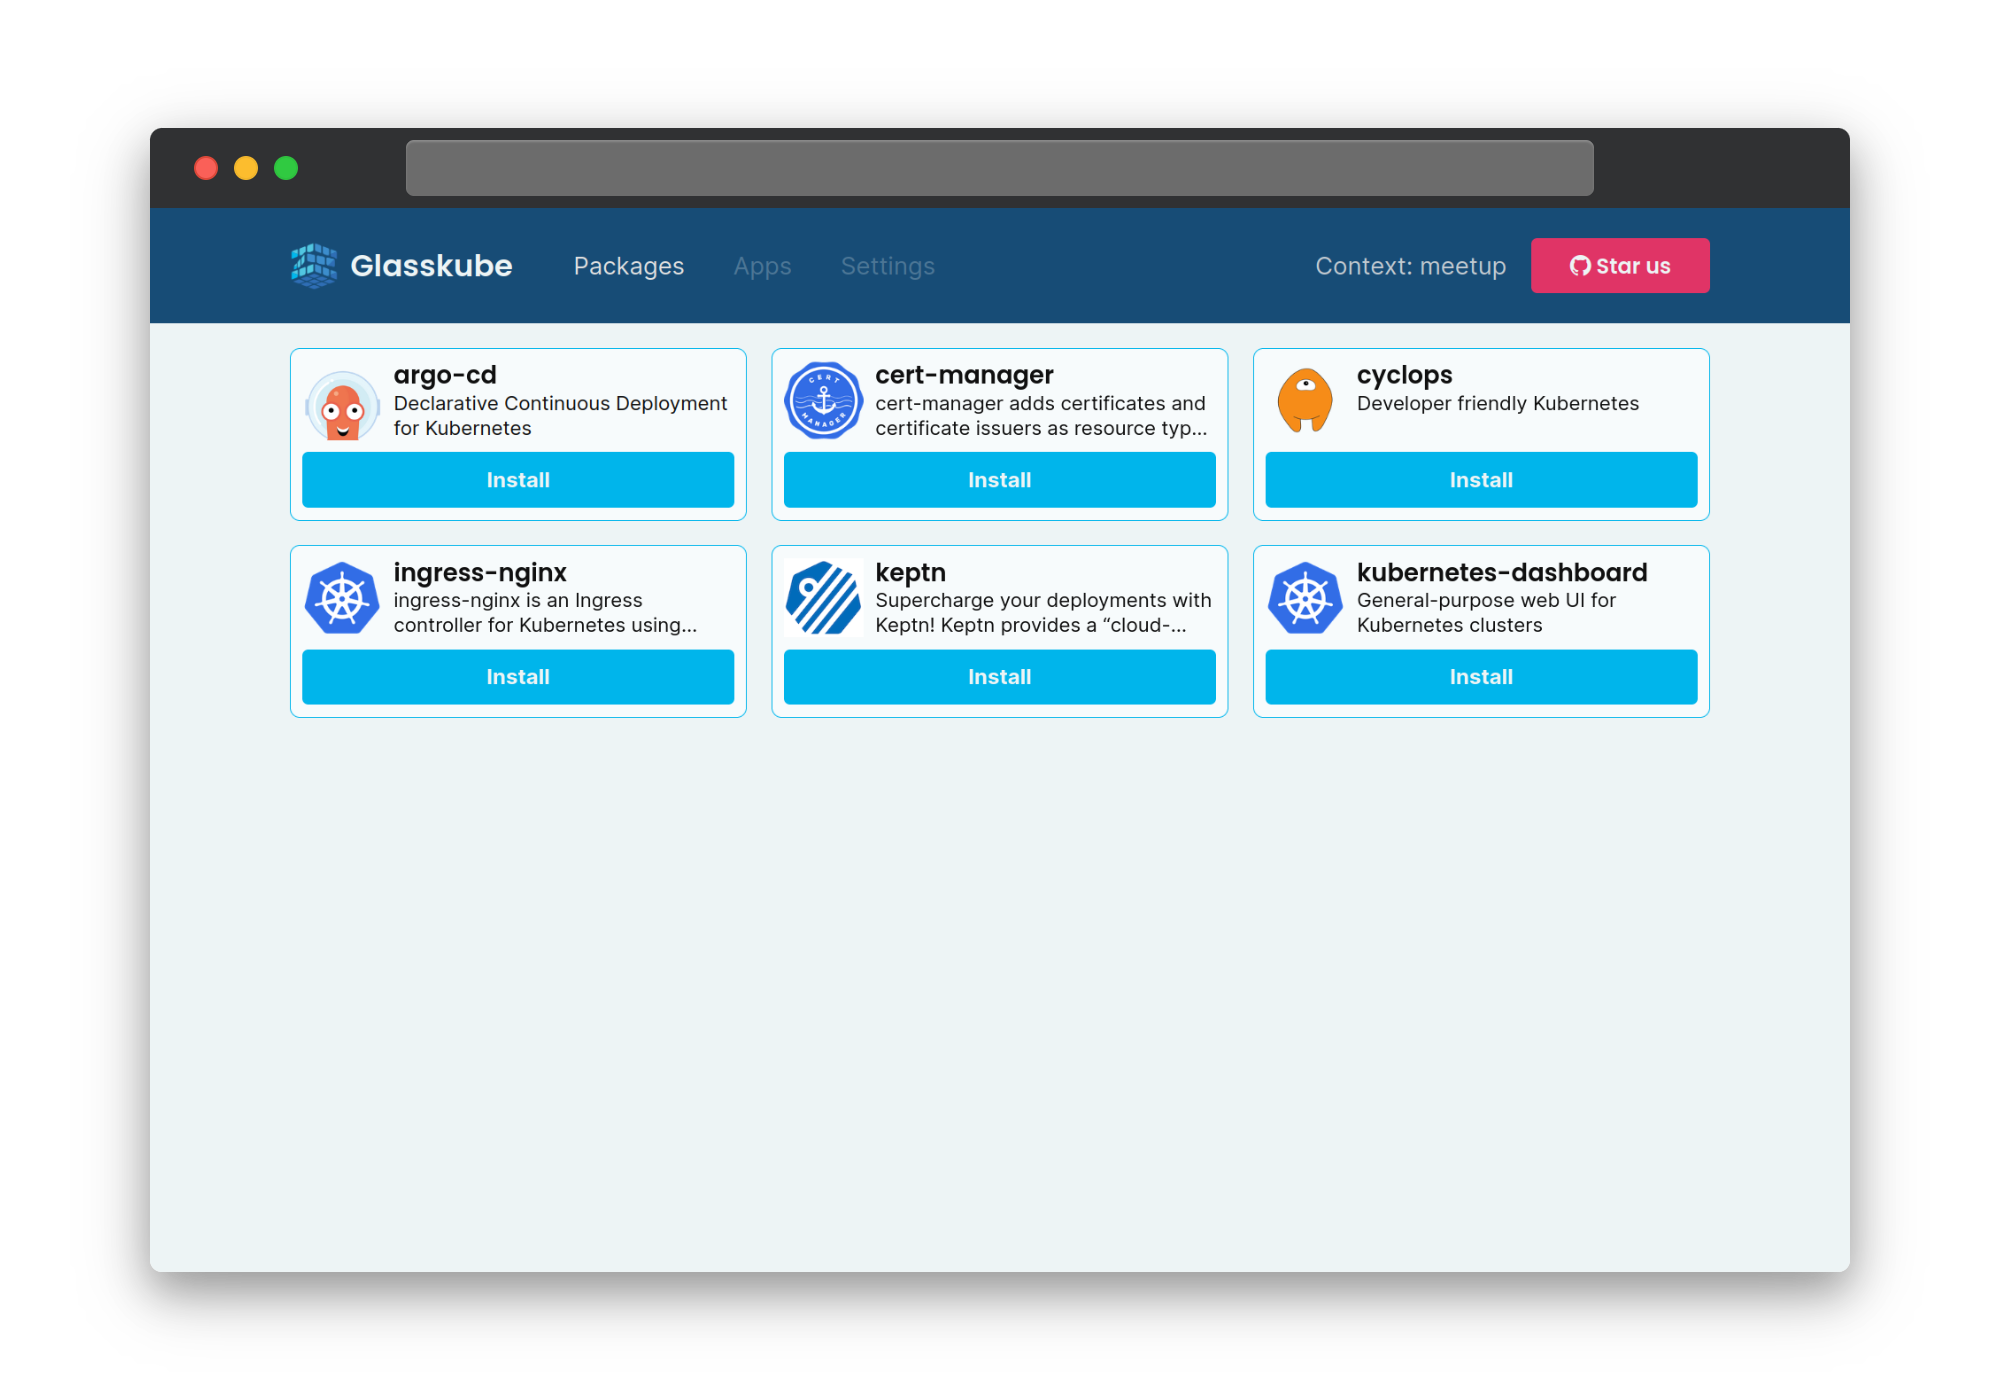Switch to the Apps section
2000x1400 pixels.
click(x=762, y=266)
